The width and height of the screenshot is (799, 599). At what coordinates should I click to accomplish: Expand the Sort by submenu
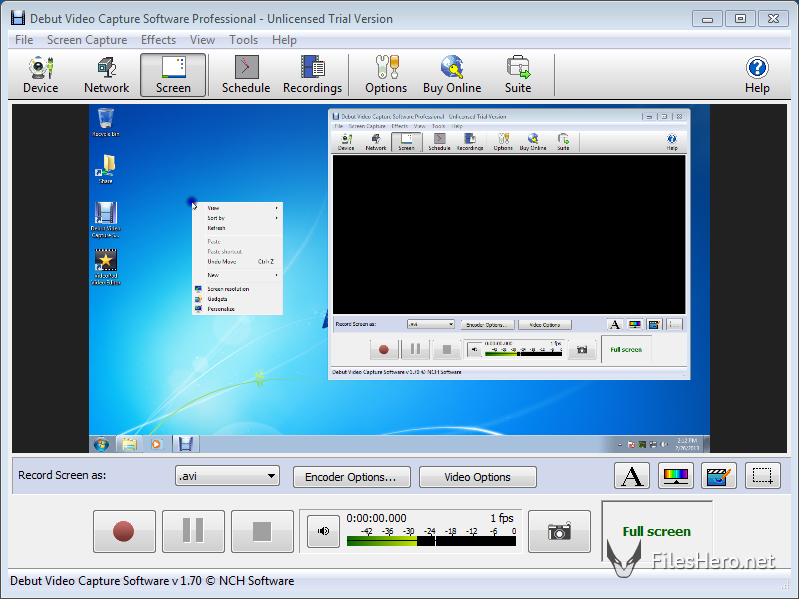coord(237,218)
